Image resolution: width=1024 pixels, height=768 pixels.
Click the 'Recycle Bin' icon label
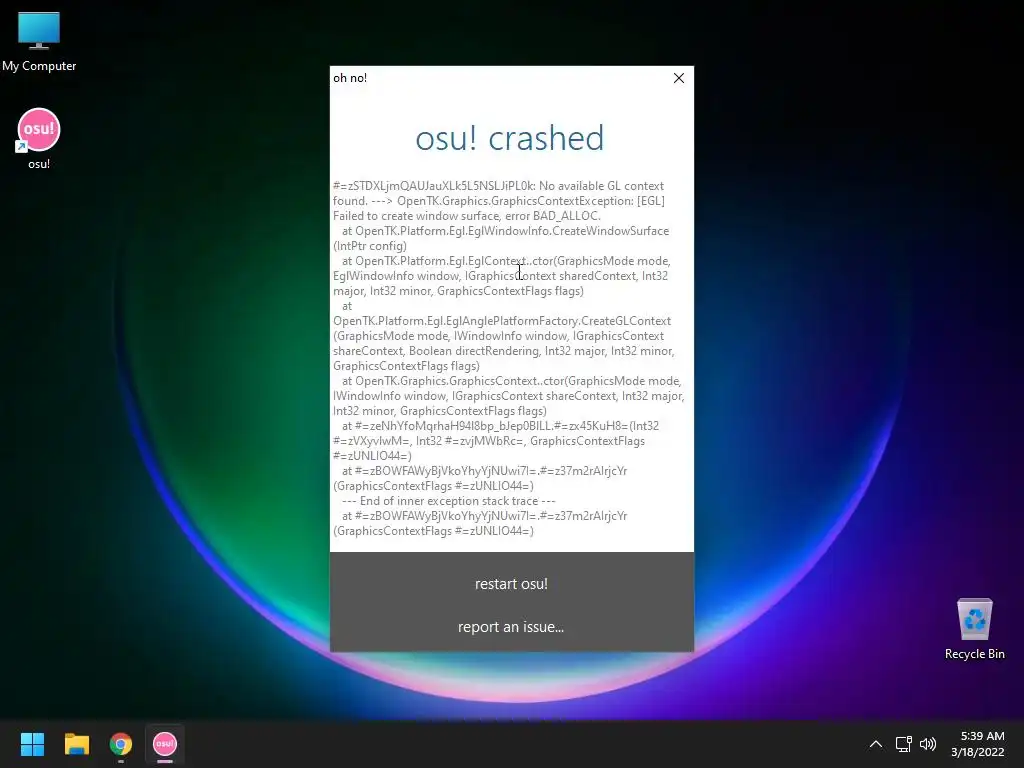pos(974,654)
